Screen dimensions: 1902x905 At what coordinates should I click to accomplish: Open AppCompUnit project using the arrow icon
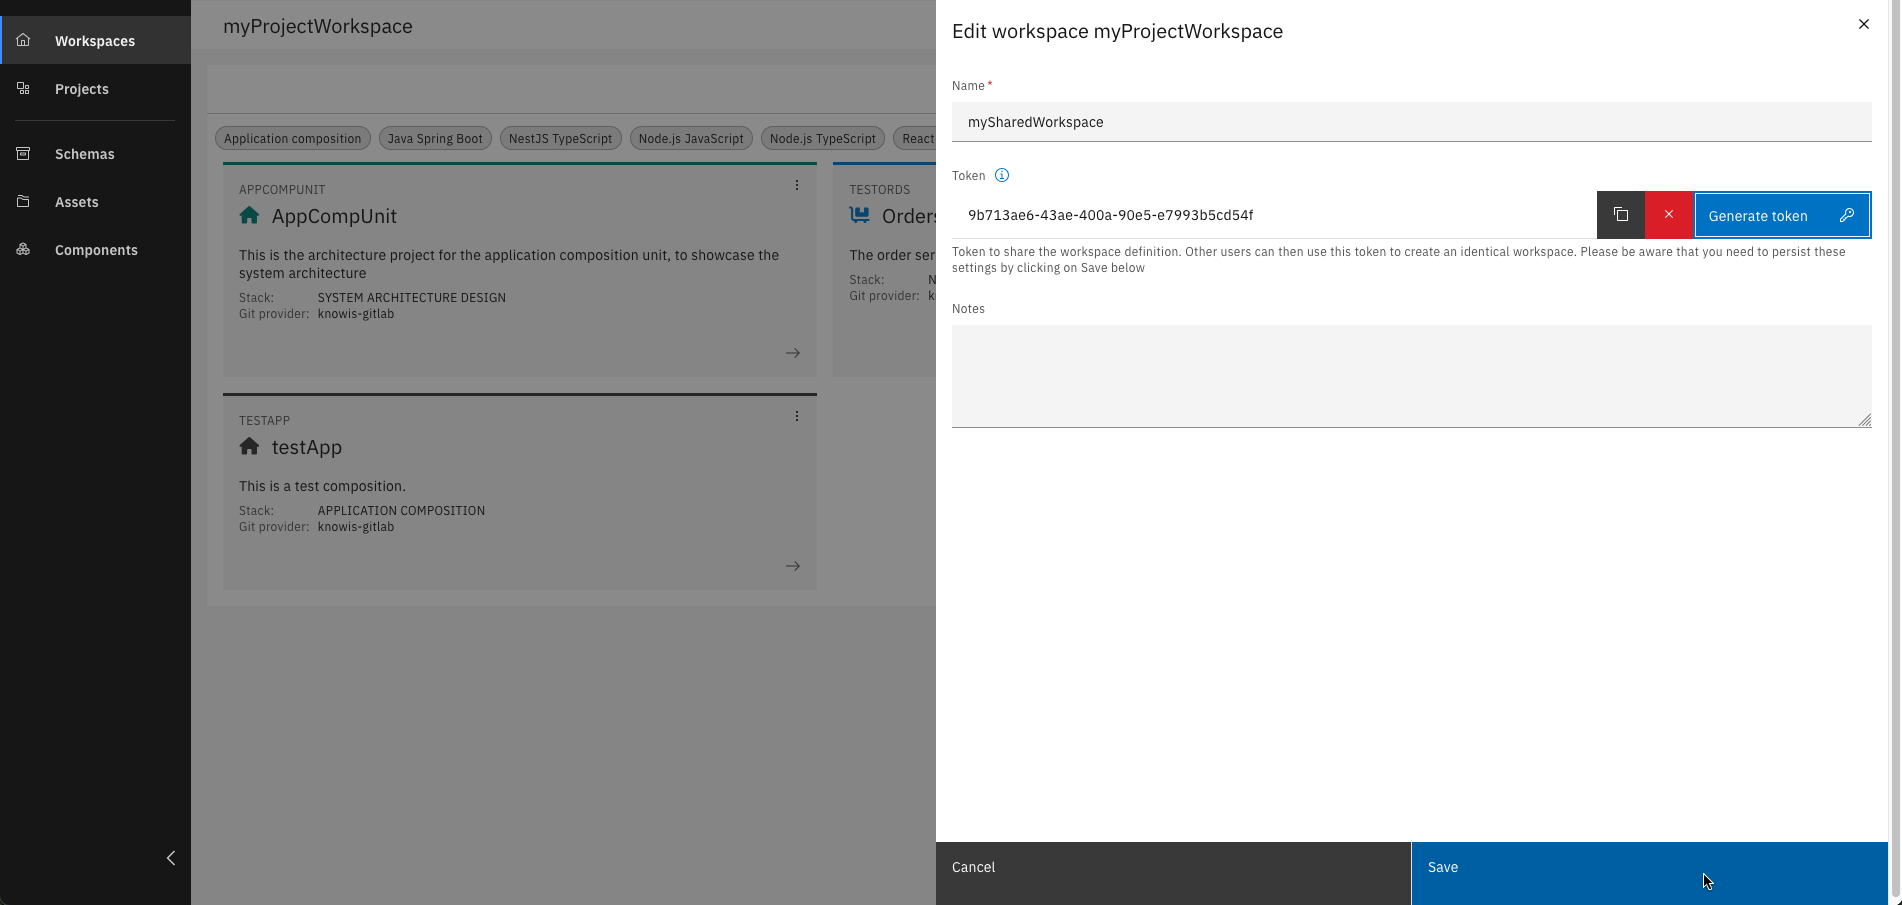coord(792,353)
